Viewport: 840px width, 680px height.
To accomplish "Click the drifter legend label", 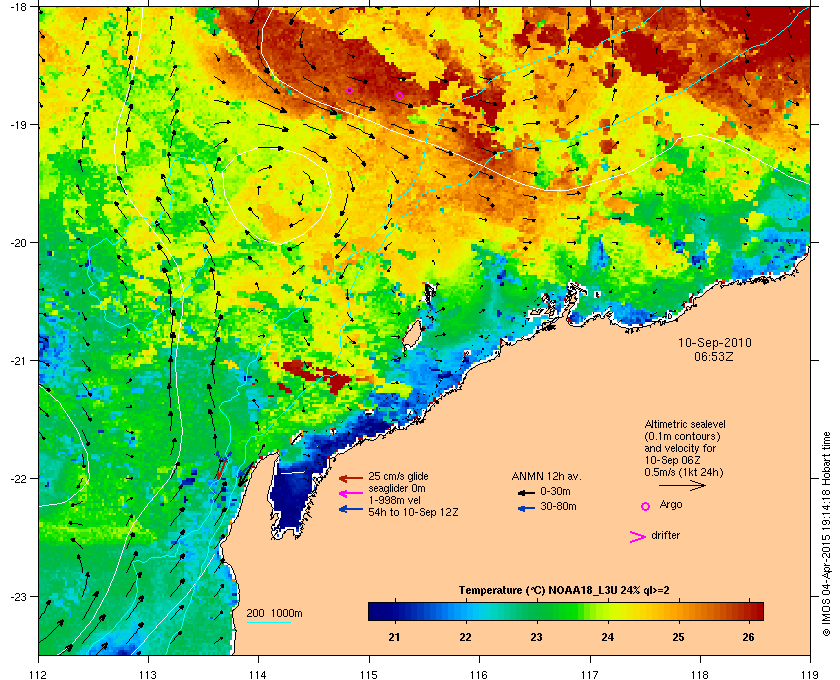I will tap(665, 535).
